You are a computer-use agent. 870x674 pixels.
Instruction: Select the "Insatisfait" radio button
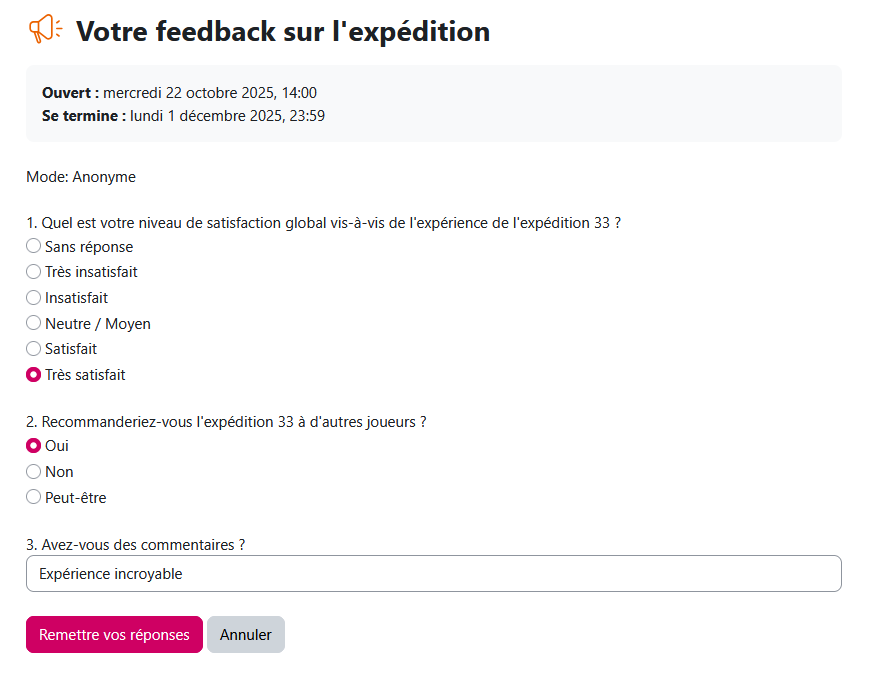pyautogui.click(x=34, y=298)
